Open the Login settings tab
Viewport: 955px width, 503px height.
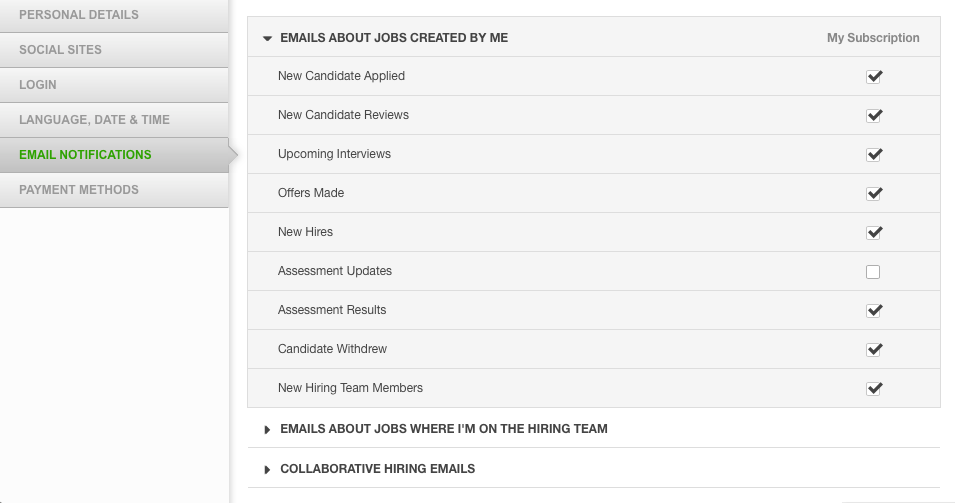[x=114, y=85]
